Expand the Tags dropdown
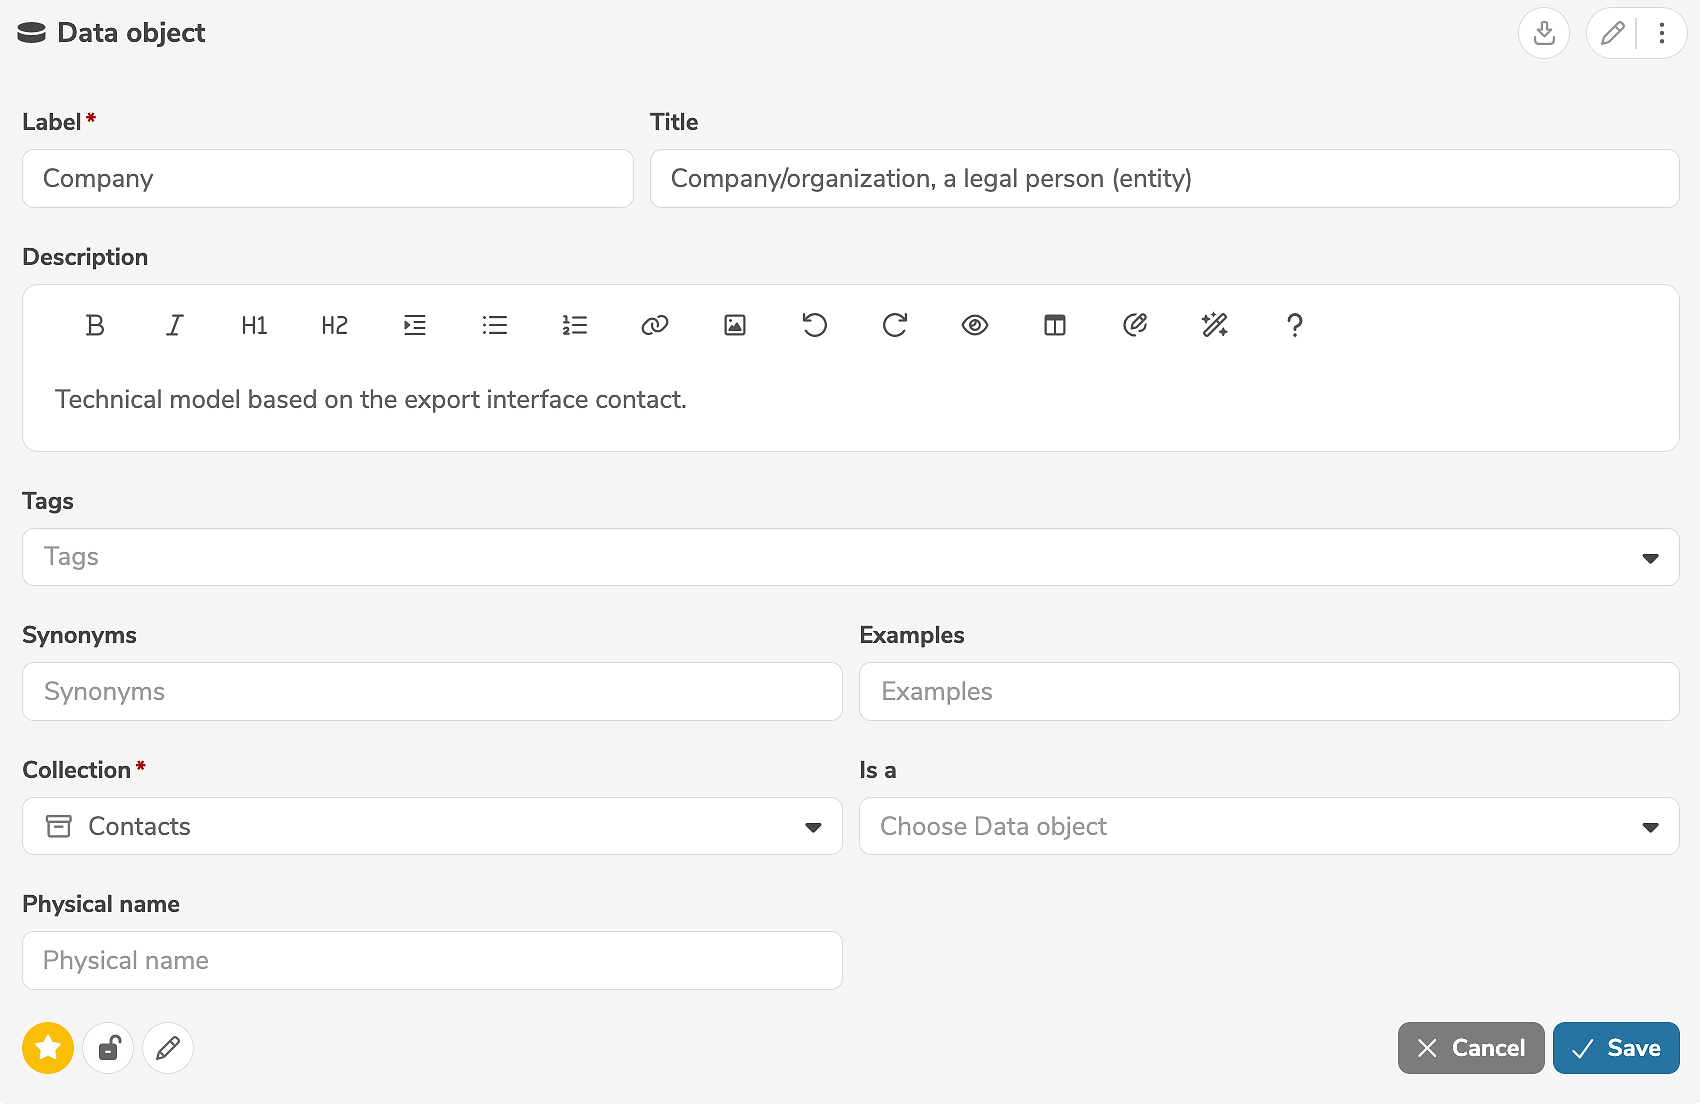Image resolution: width=1700 pixels, height=1104 pixels. [x=1650, y=558]
